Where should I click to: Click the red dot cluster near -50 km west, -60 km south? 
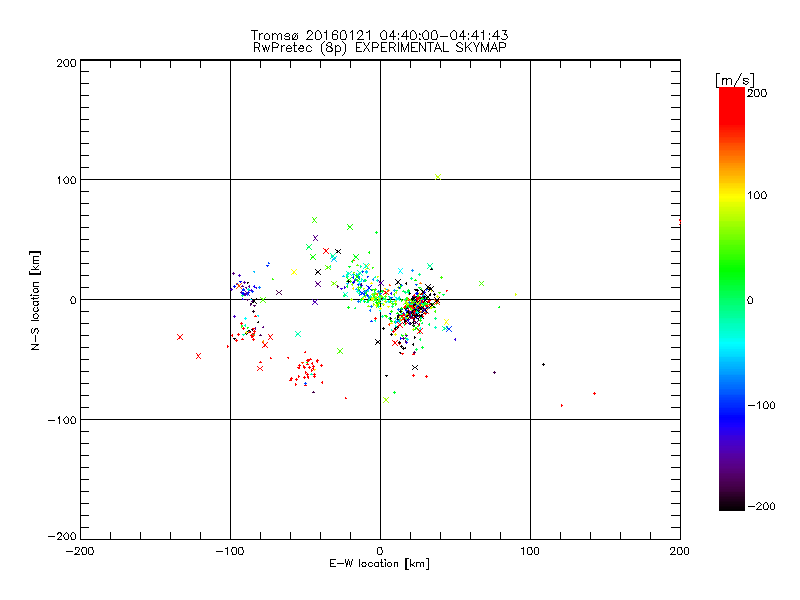click(306, 371)
